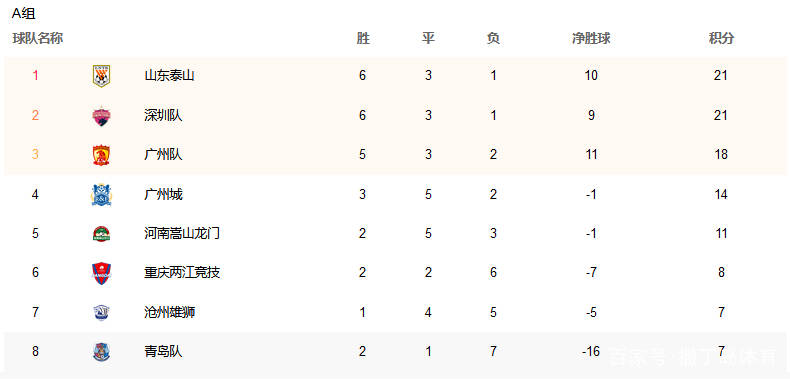Select the 广州城 team name
This screenshot has height=380, width=790.
163,194
